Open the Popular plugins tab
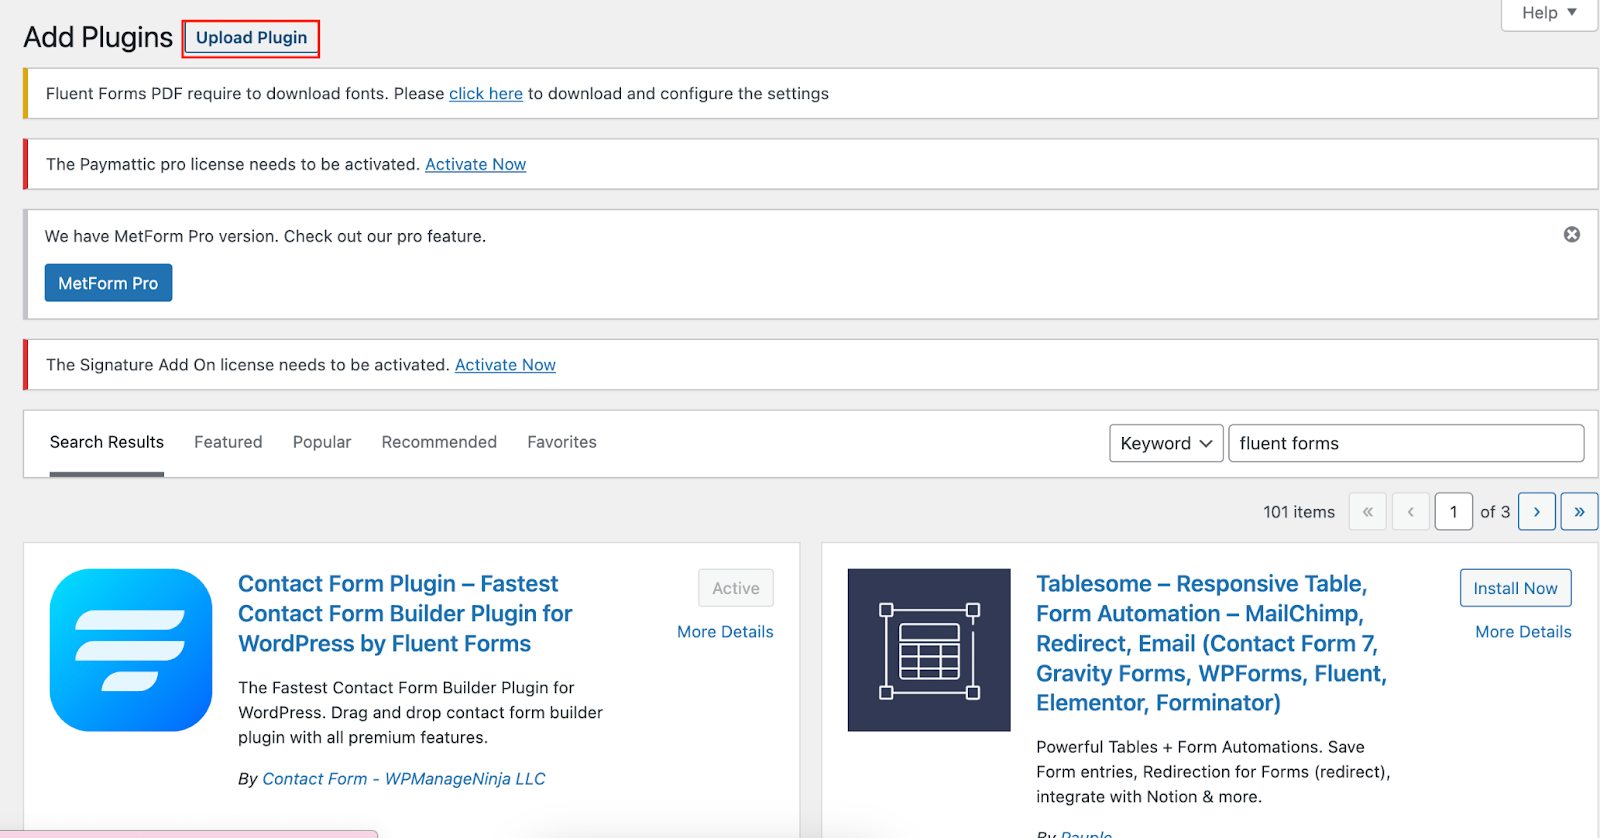1600x838 pixels. [322, 442]
